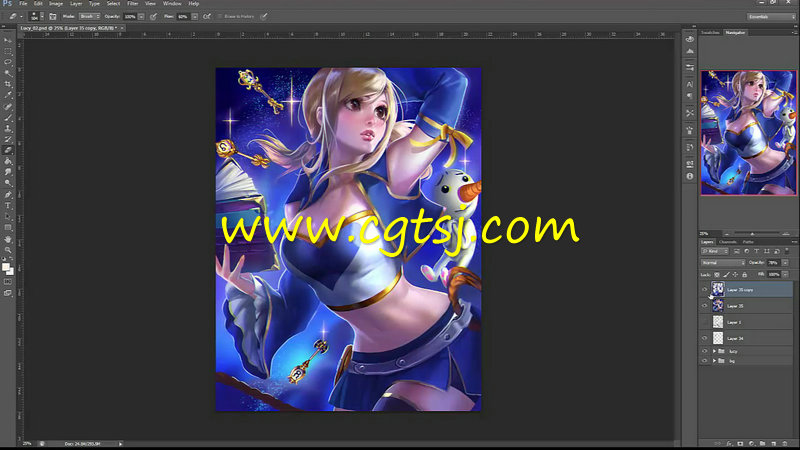800x450 pixels.
Task: Open layer Opacity dropdown arrow
Action: pyautogui.click(x=785, y=262)
